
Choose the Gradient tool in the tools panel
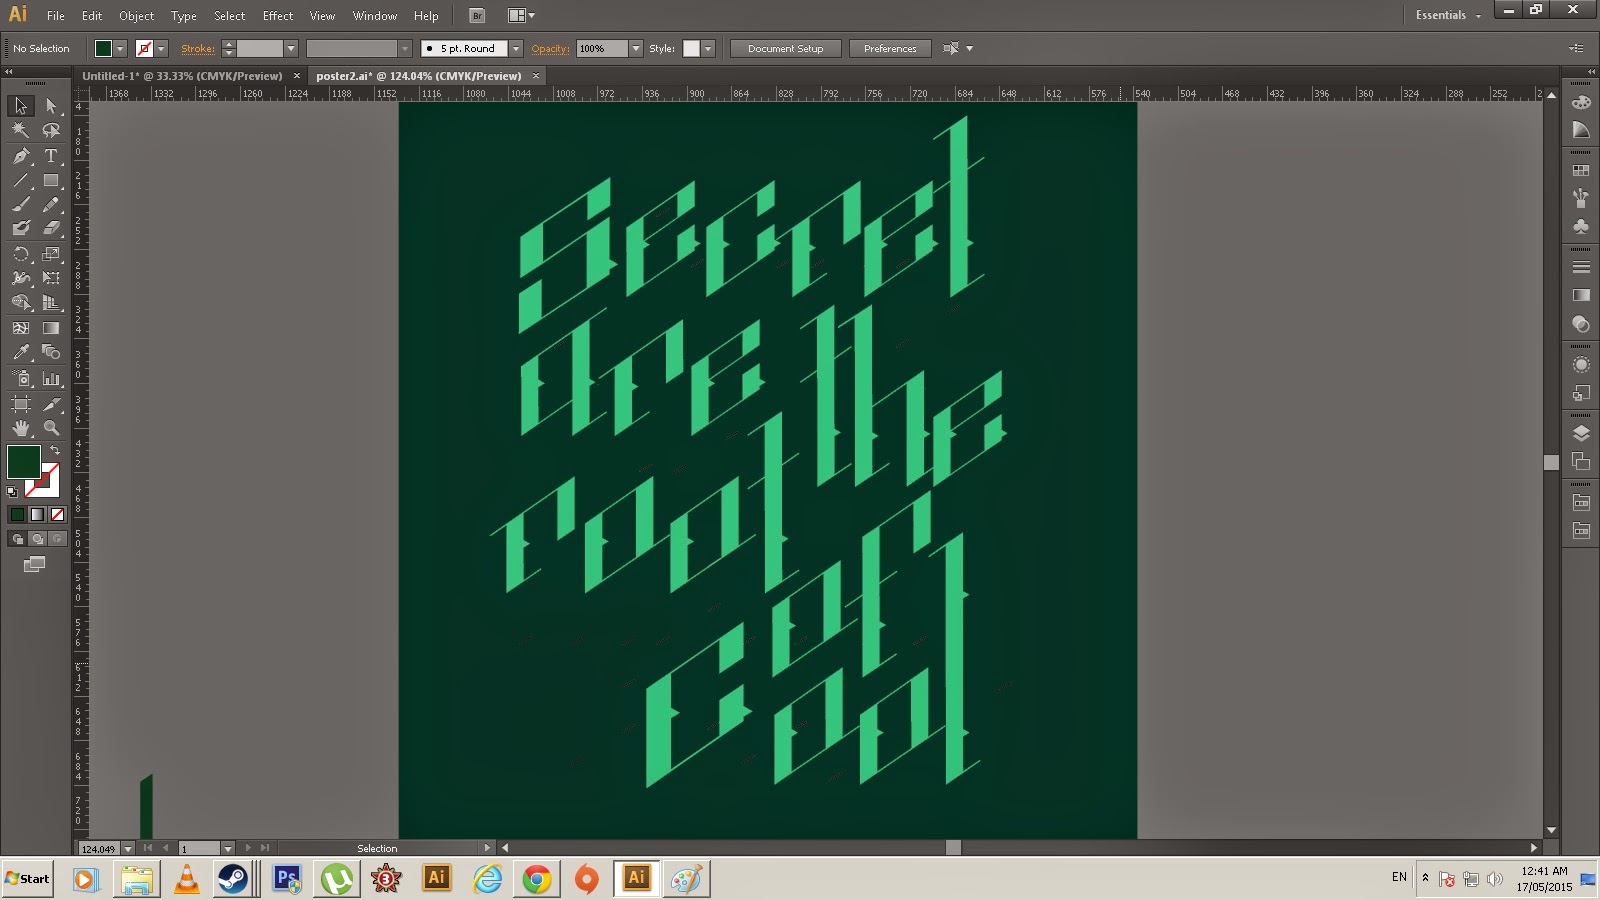(51, 327)
